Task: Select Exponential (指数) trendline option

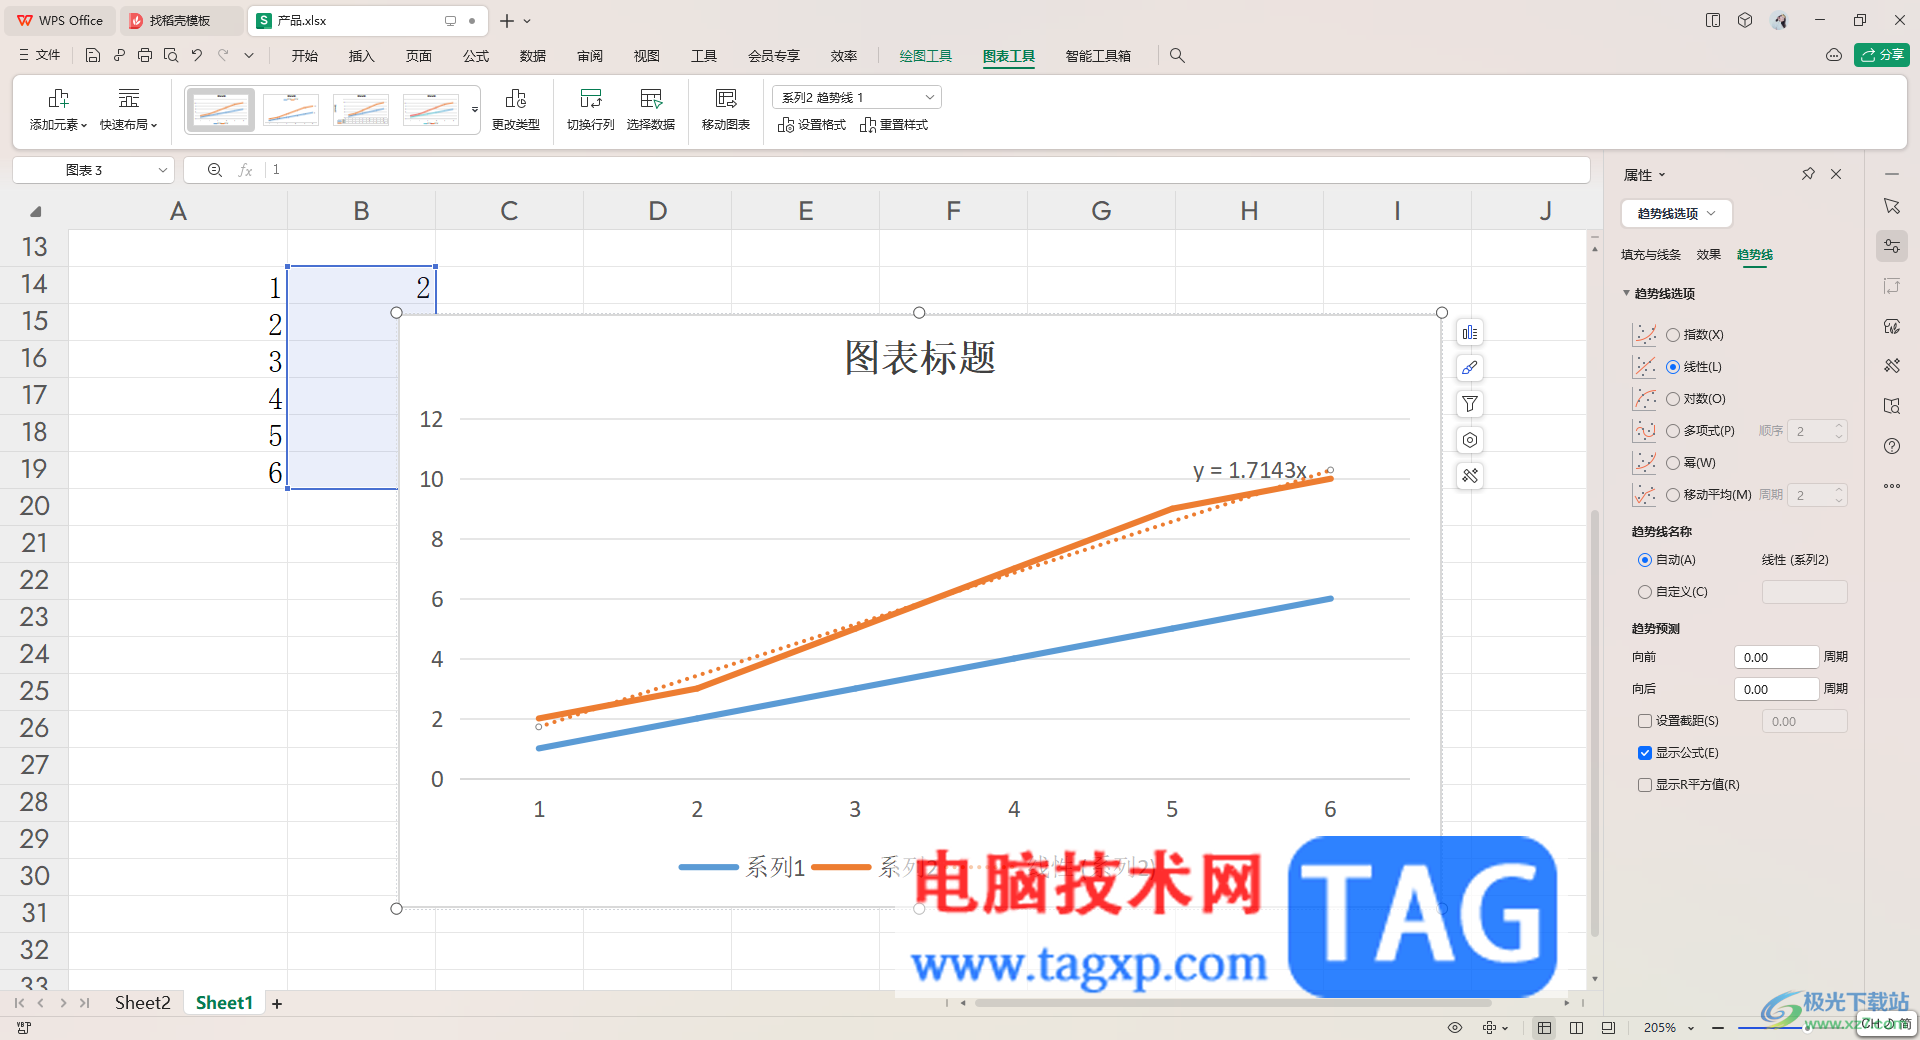Action: coord(1673,335)
